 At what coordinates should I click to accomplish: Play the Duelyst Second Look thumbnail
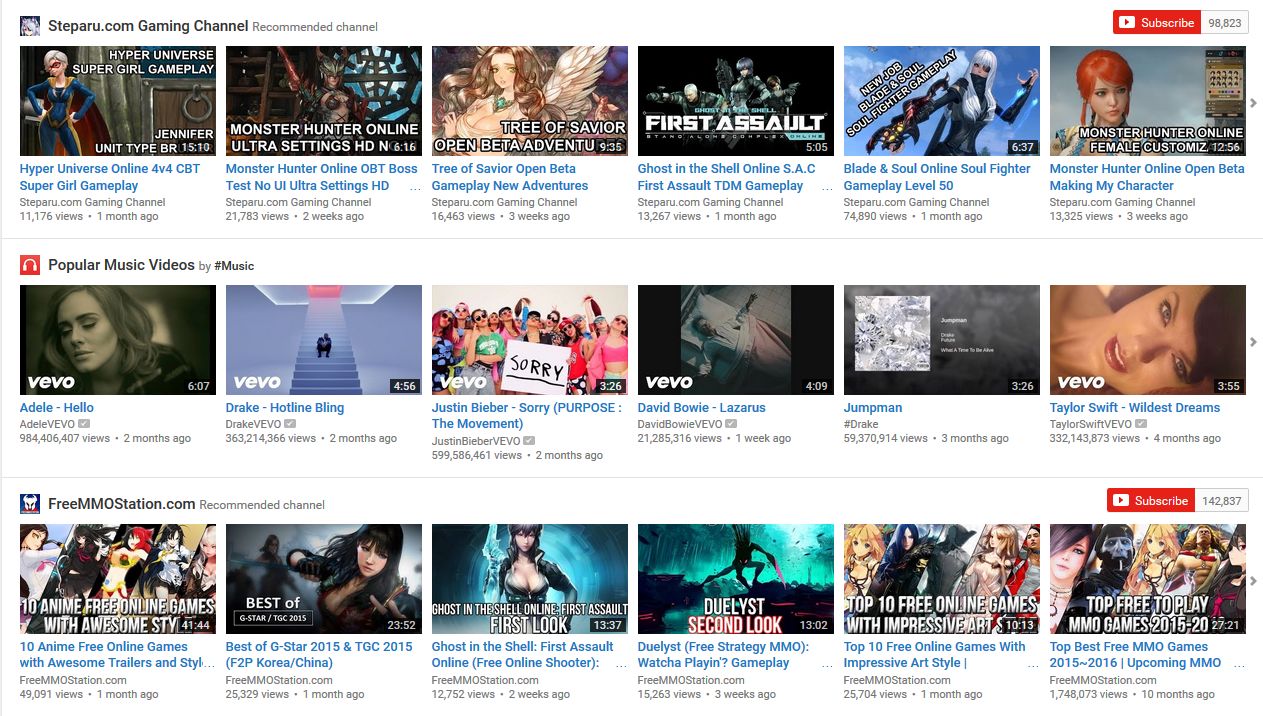[x=736, y=579]
